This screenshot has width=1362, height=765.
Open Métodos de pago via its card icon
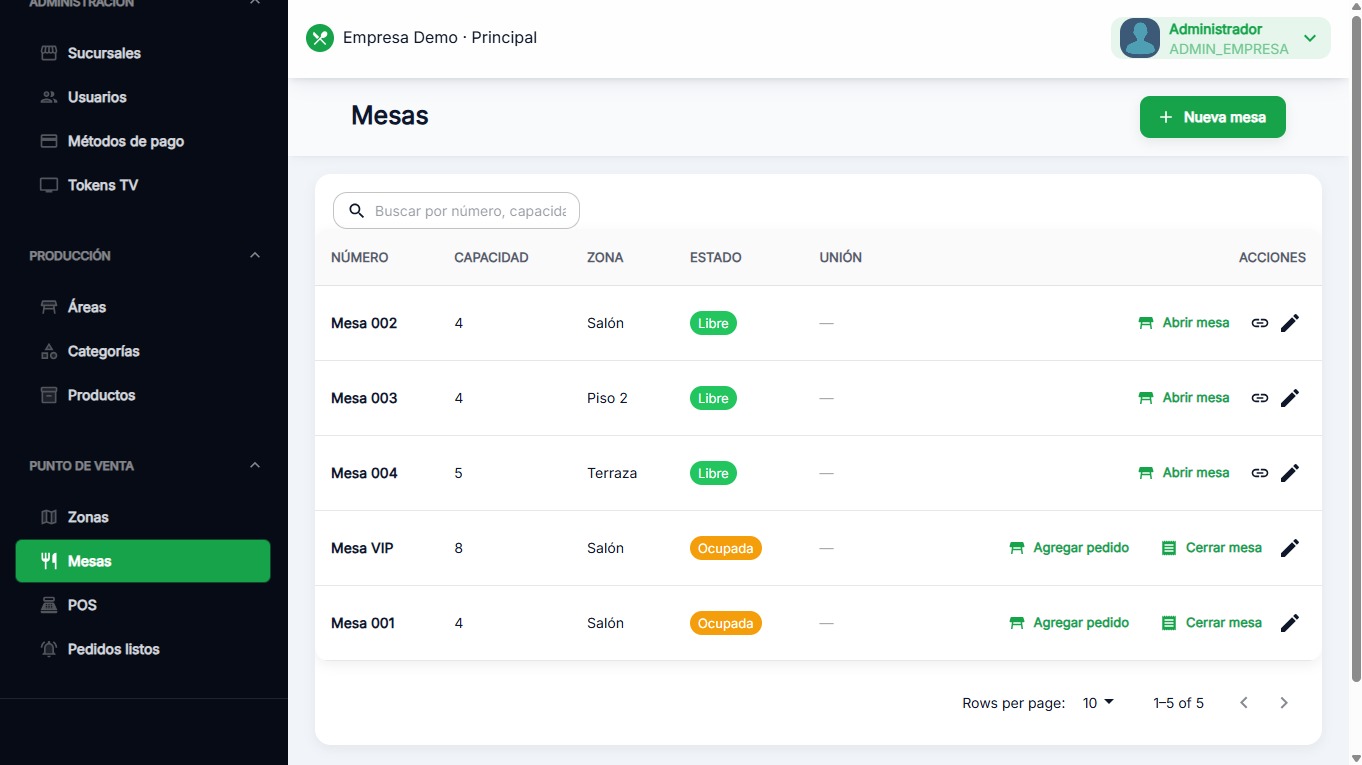[49, 141]
